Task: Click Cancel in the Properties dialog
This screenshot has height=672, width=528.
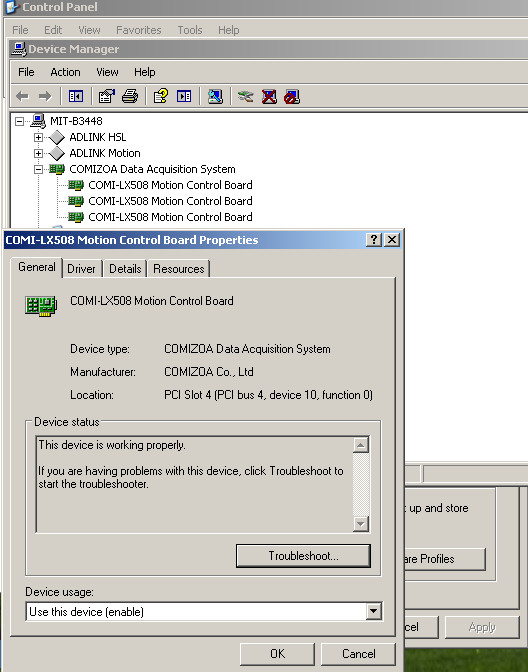Action: pyautogui.click(x=358, y=654)
